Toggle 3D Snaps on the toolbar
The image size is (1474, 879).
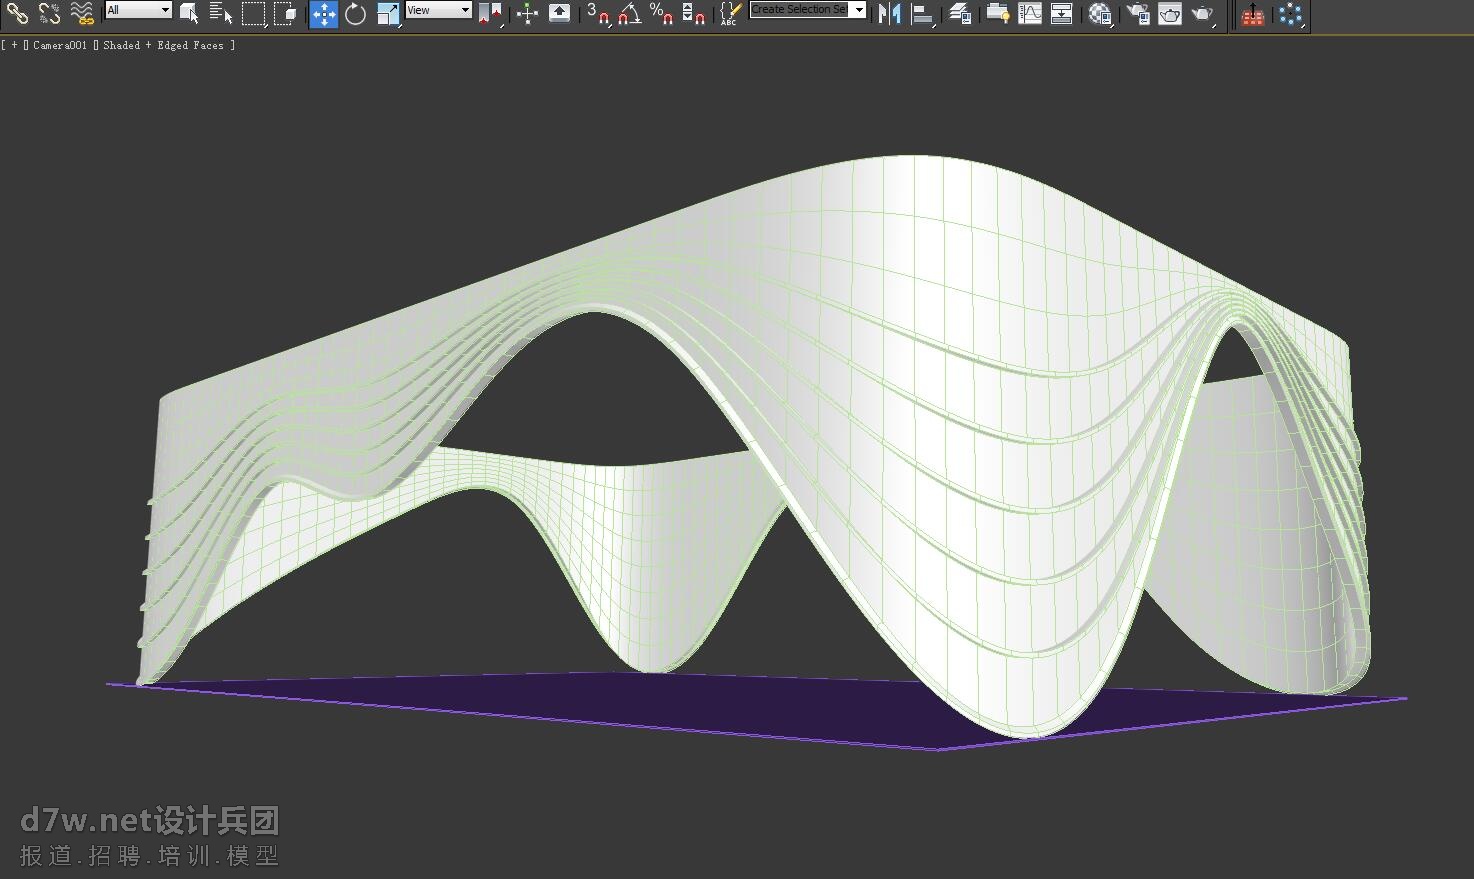click(x=598, y=13)
